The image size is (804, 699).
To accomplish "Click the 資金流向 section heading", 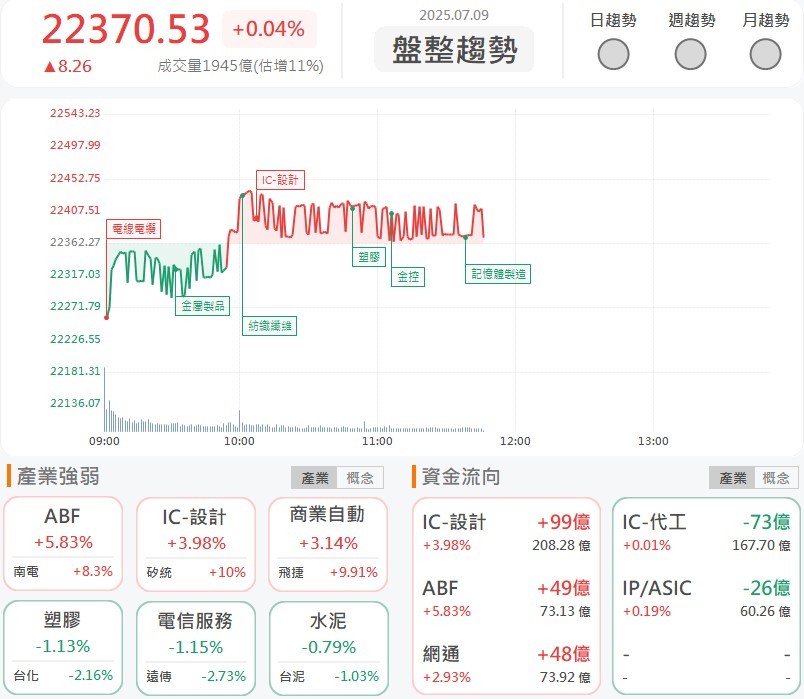I will pos(460,476).
